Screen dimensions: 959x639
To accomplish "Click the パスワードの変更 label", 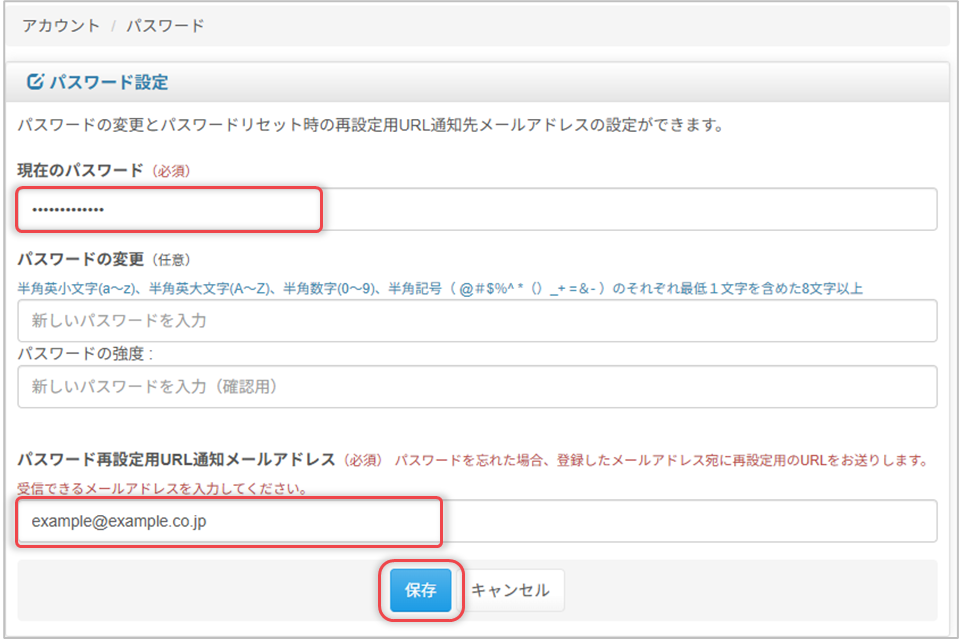I will (80, 259).
